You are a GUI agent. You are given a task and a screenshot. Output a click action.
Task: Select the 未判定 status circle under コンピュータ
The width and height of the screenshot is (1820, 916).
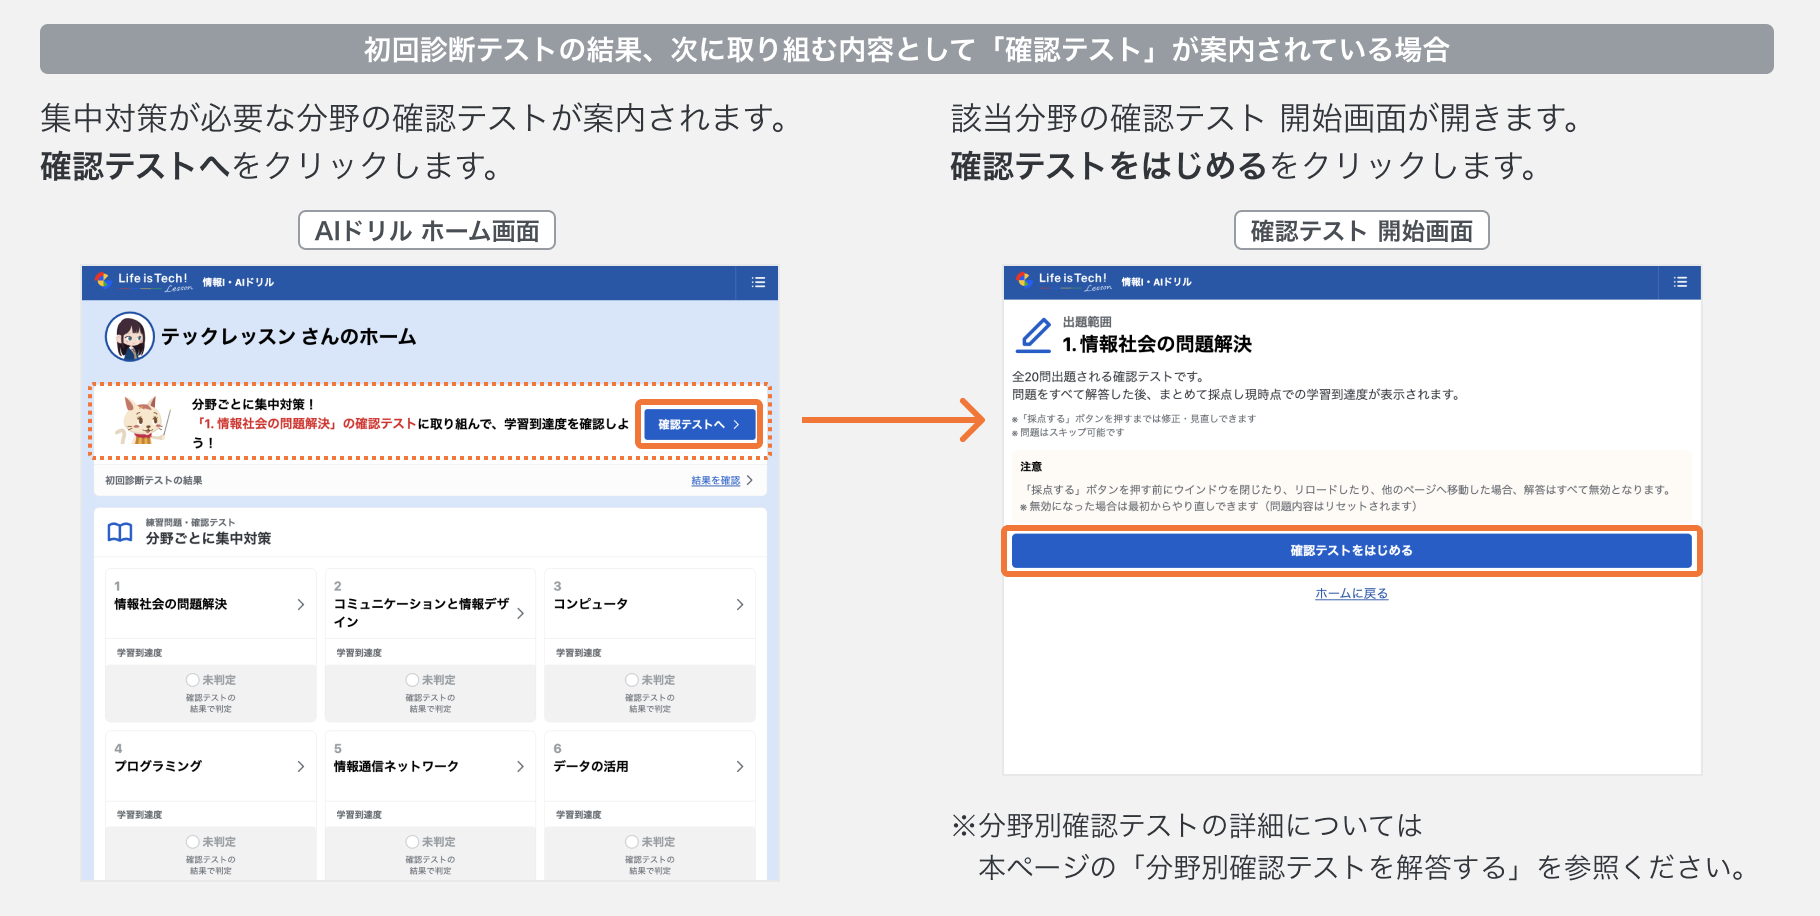click(632, 680)
